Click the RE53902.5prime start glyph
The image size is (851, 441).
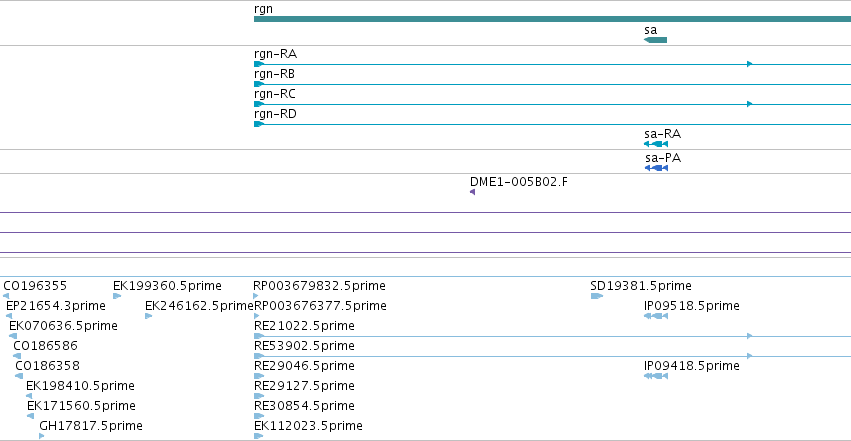259,356
